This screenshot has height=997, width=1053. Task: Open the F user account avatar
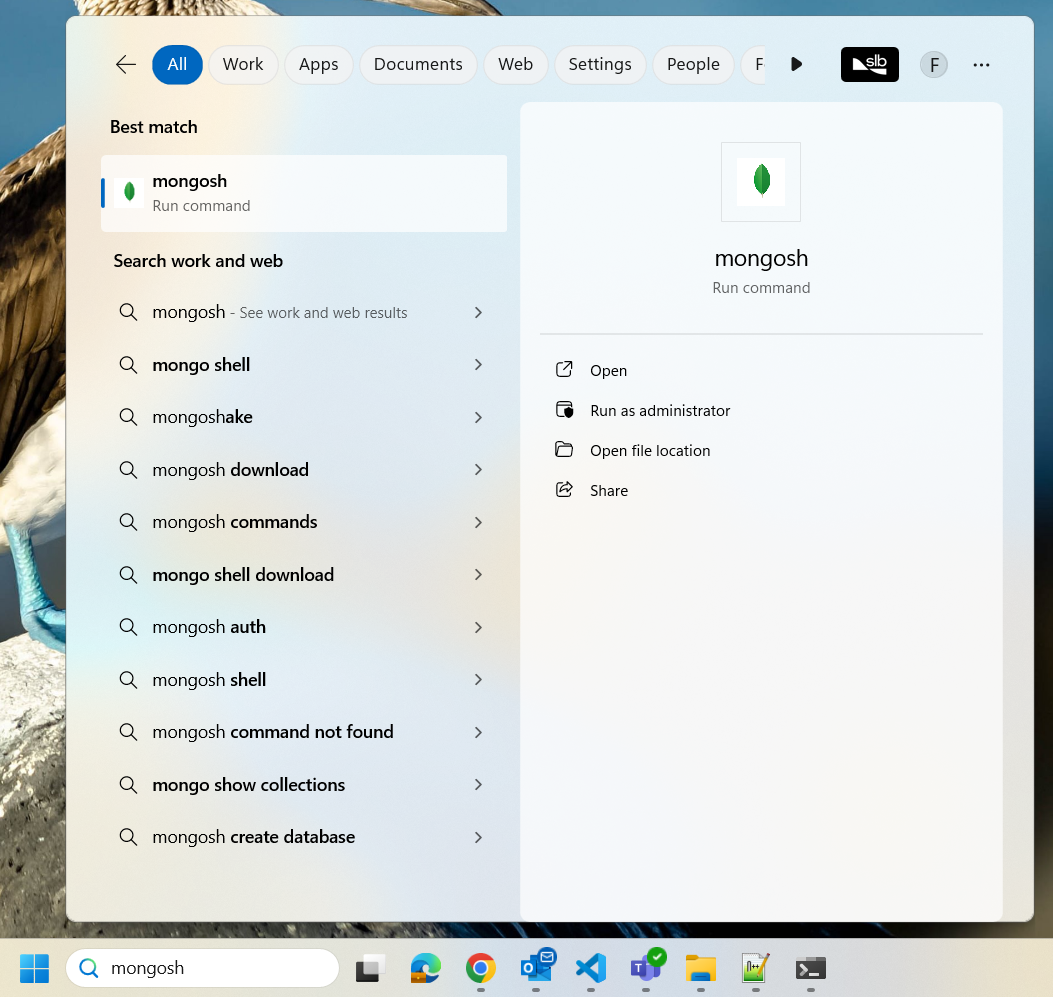933,65
